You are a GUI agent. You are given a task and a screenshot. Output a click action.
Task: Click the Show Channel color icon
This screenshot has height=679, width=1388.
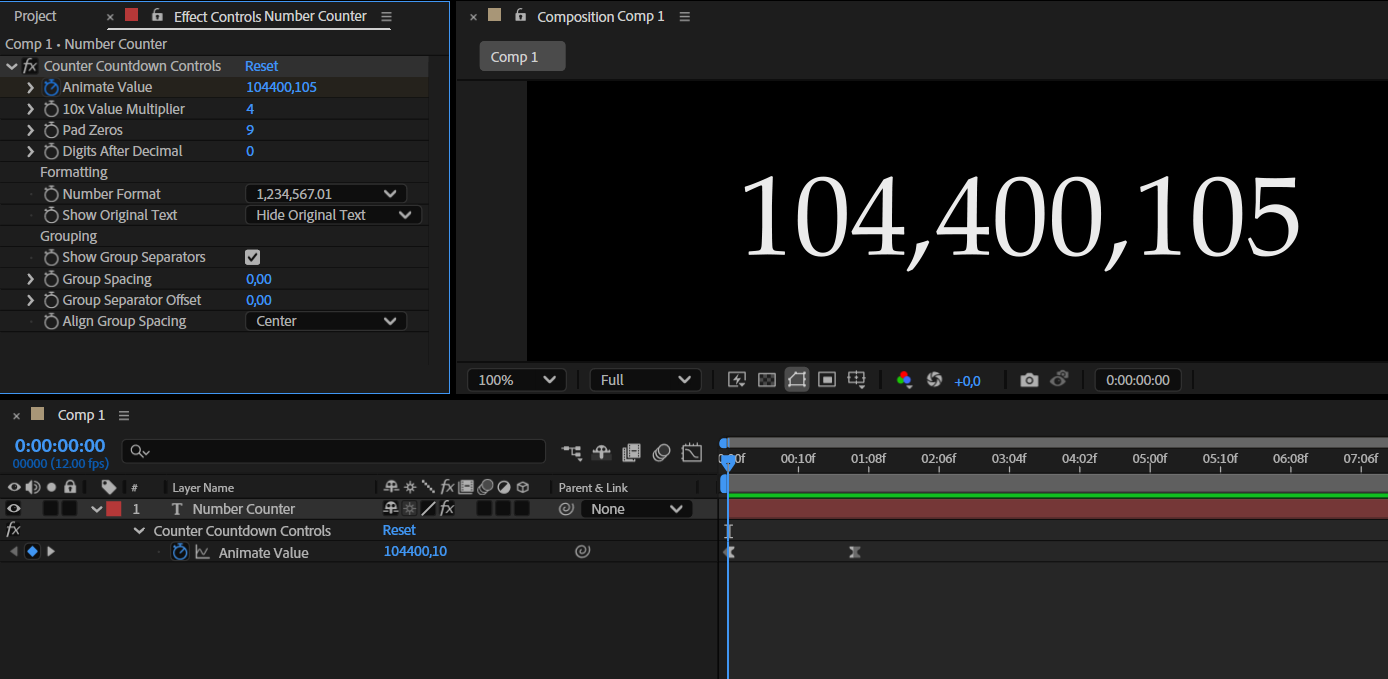pyautogui.click(x=904, y=379)
